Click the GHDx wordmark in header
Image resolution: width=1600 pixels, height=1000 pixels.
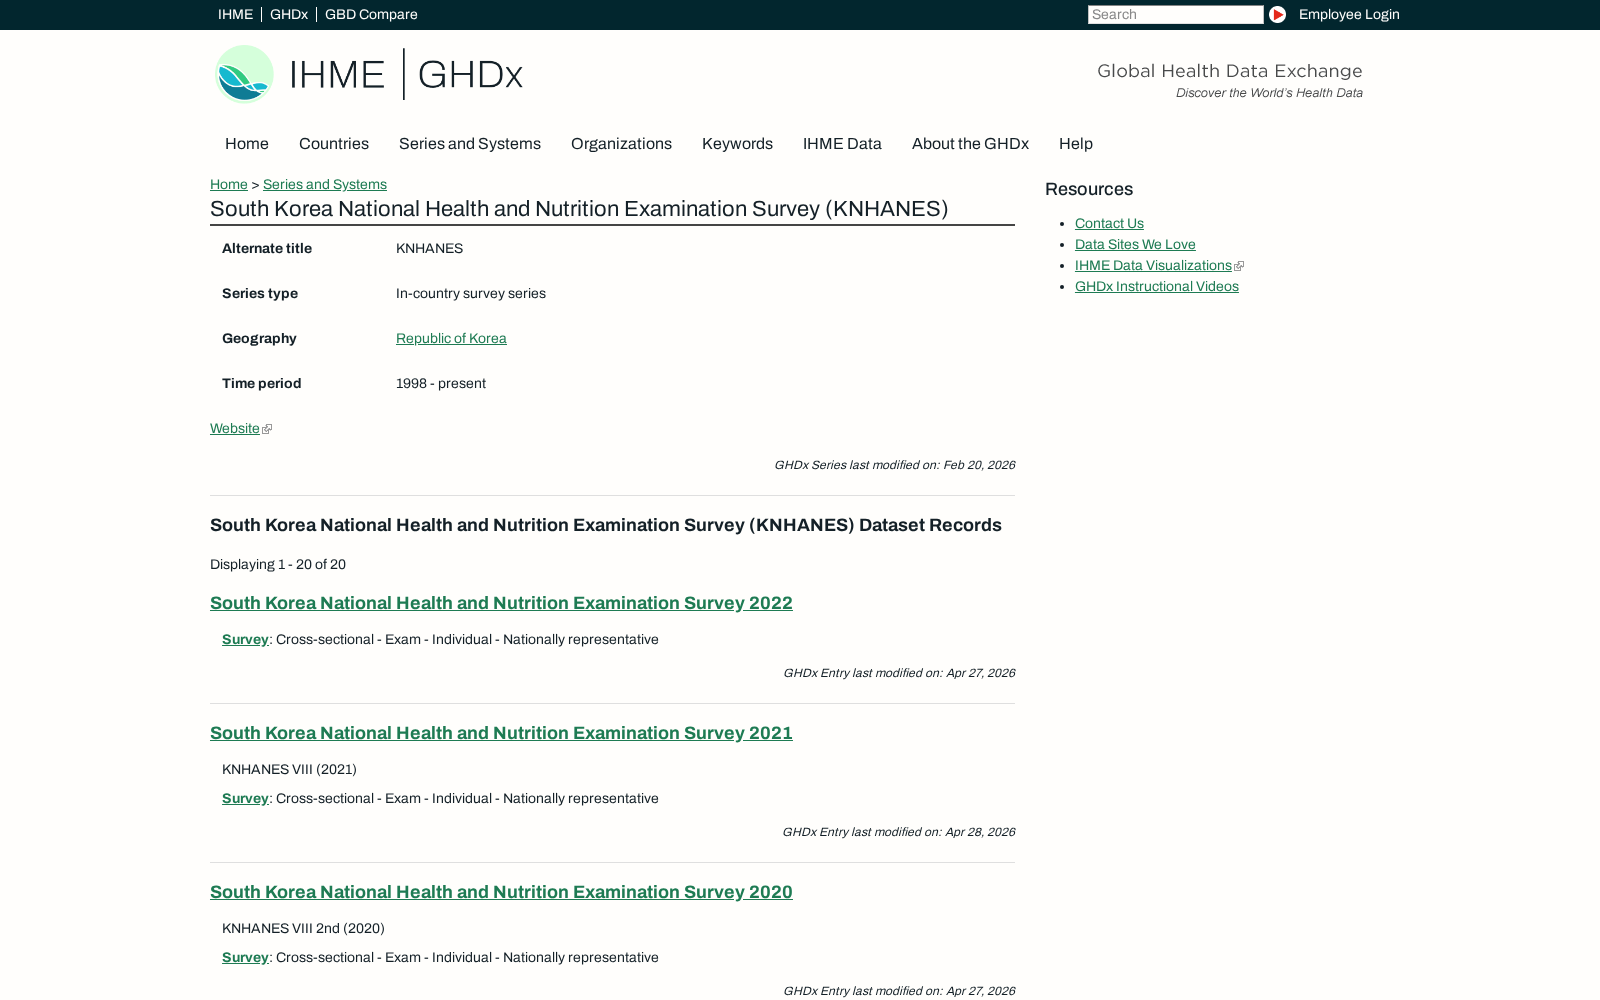click(470, 75)
